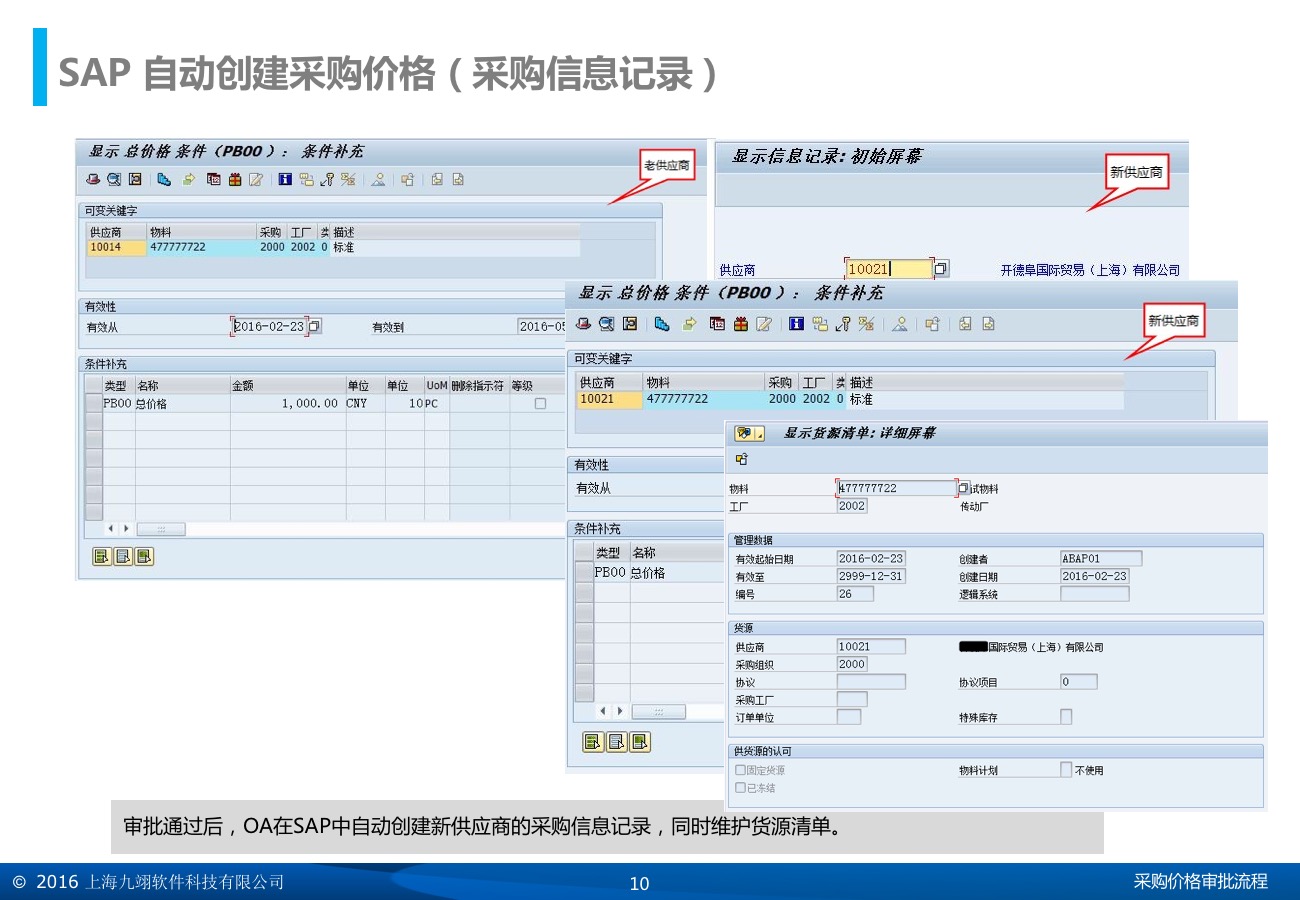Viewport: 1300px width, 900px height.
Task: Open search help next to material 477777722
Action: coord(964,489)
